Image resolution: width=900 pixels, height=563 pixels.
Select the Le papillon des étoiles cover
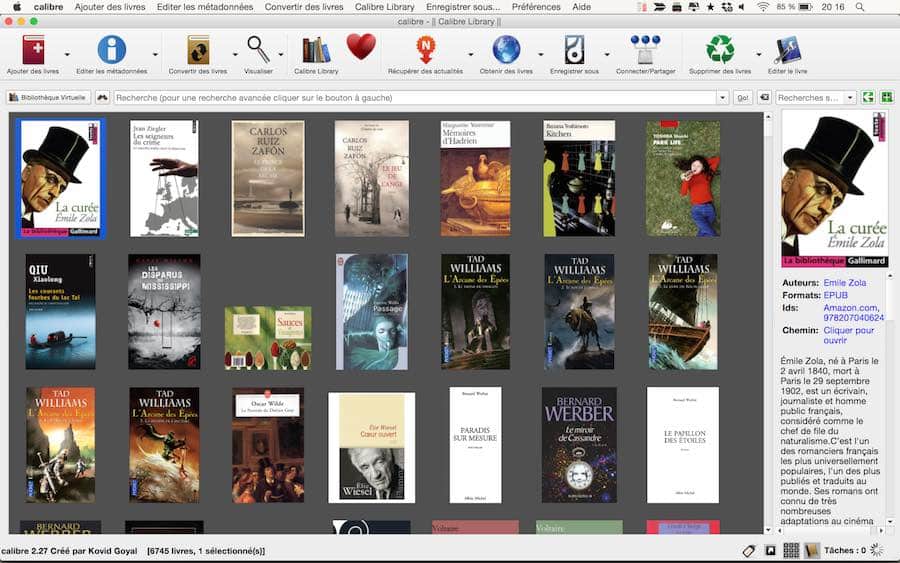point(682,445)
